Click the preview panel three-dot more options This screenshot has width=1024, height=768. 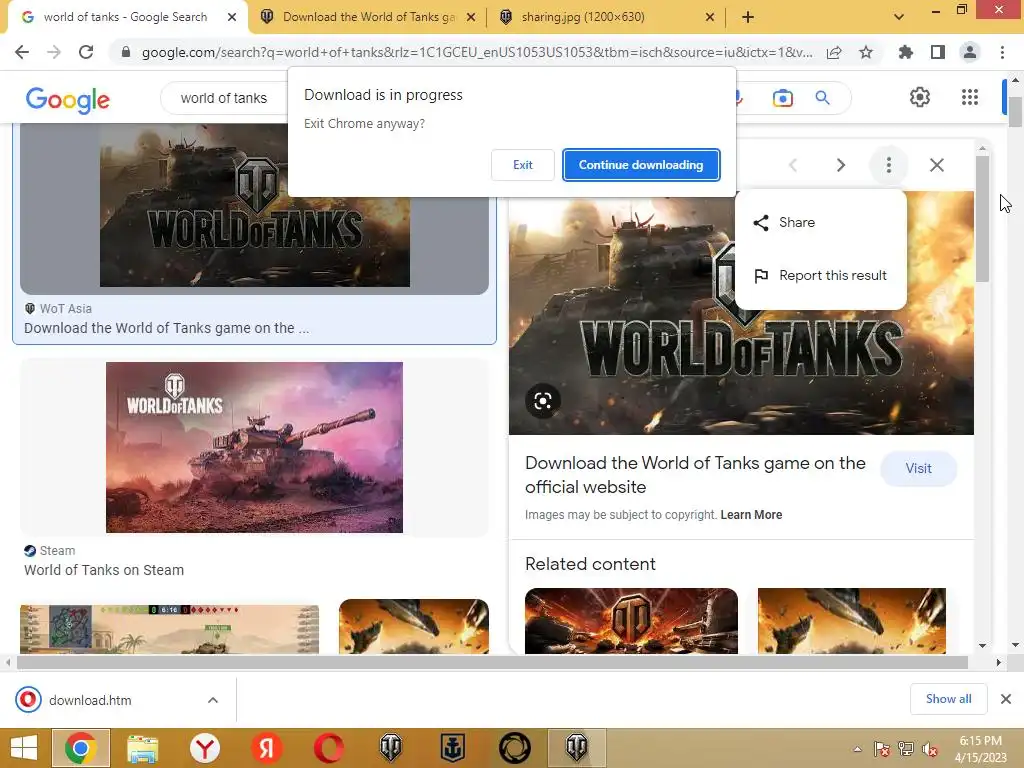point(888,165)
